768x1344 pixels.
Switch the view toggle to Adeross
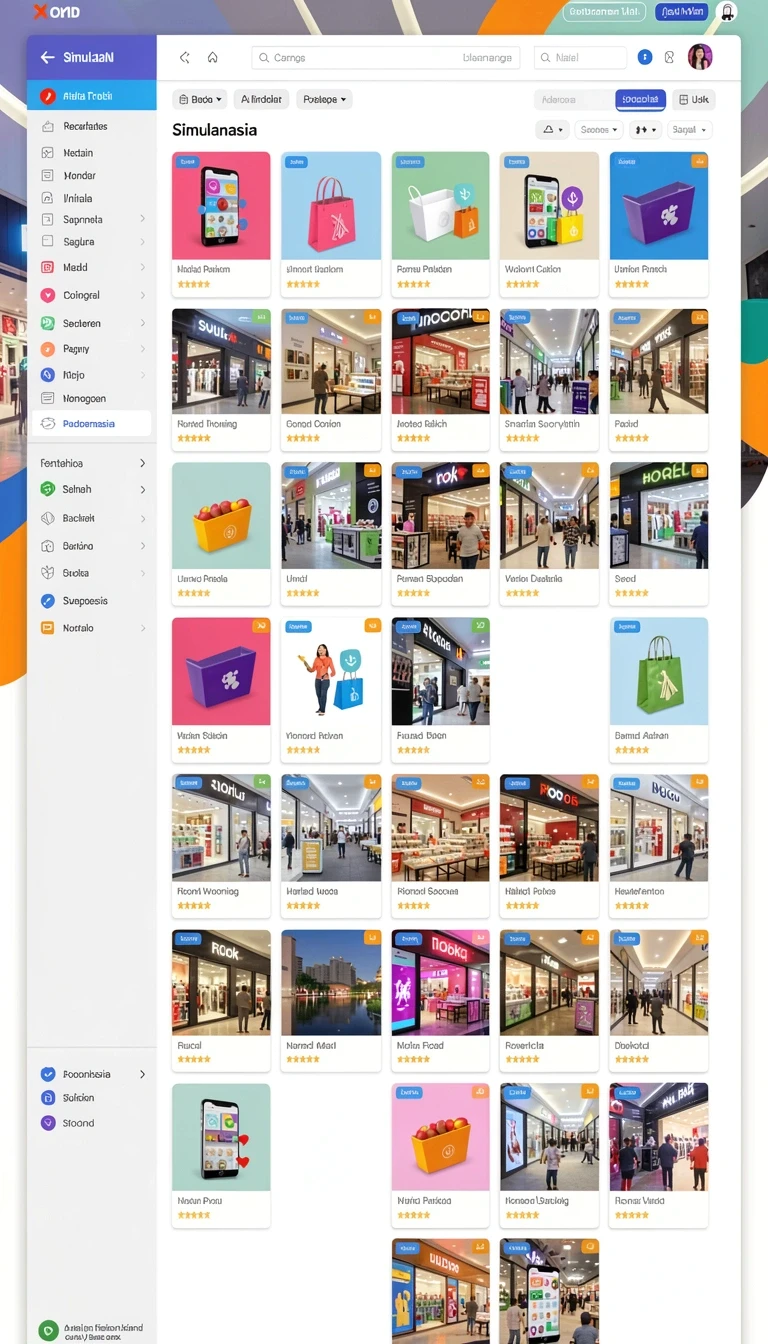pyautogui.click(x=573, y=99)
